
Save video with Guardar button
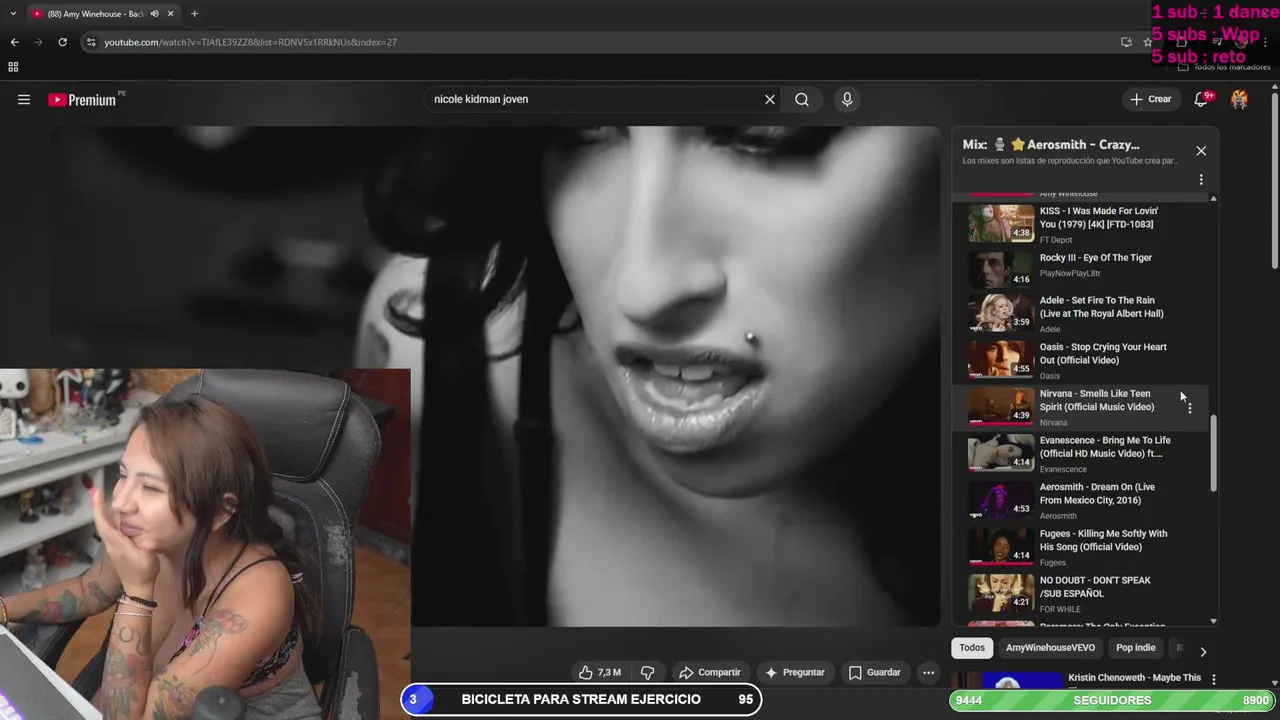[875, 672]
